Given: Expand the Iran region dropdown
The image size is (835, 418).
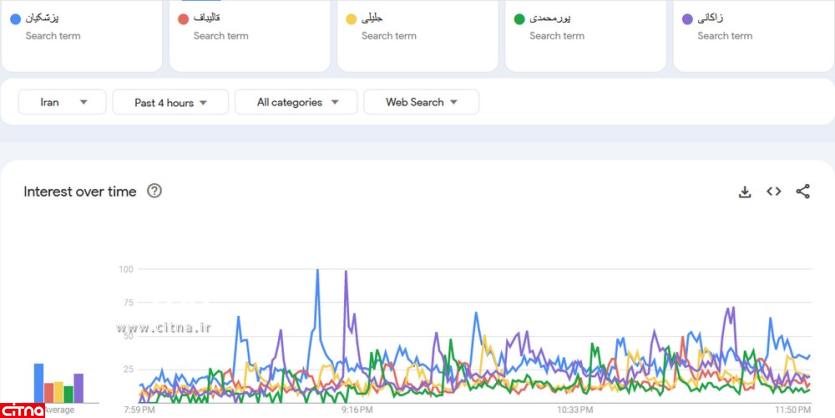Looking at the screenshot, I should pyautogui.click(x=62, y=102).
